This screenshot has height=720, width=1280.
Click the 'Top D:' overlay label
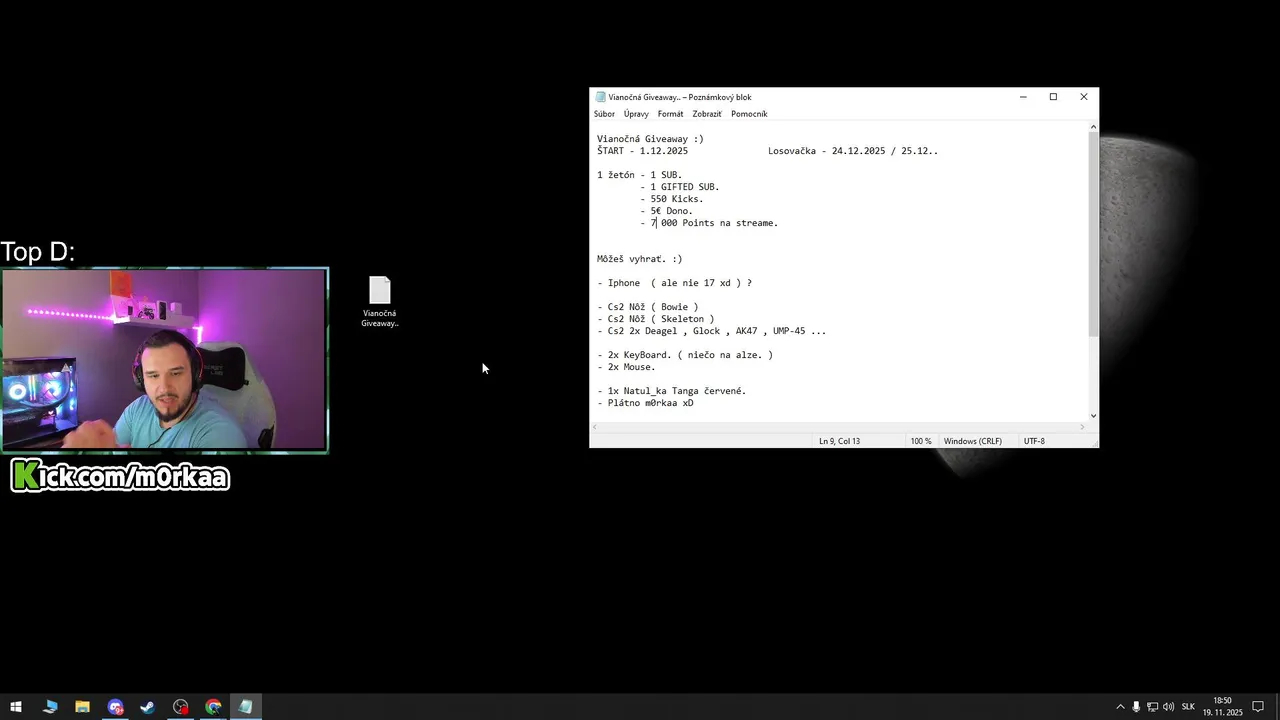(38, 252)
